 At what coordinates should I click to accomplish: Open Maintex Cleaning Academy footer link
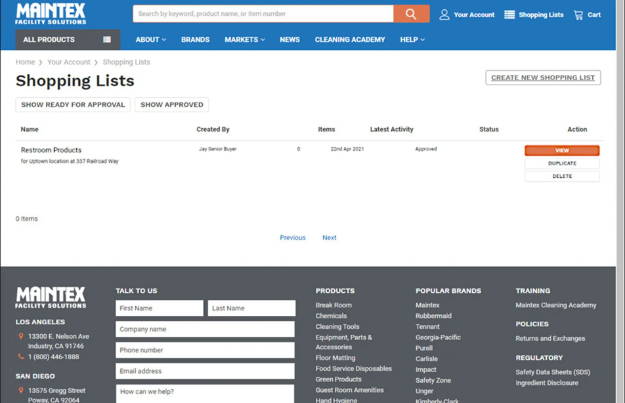coord(556,305)
